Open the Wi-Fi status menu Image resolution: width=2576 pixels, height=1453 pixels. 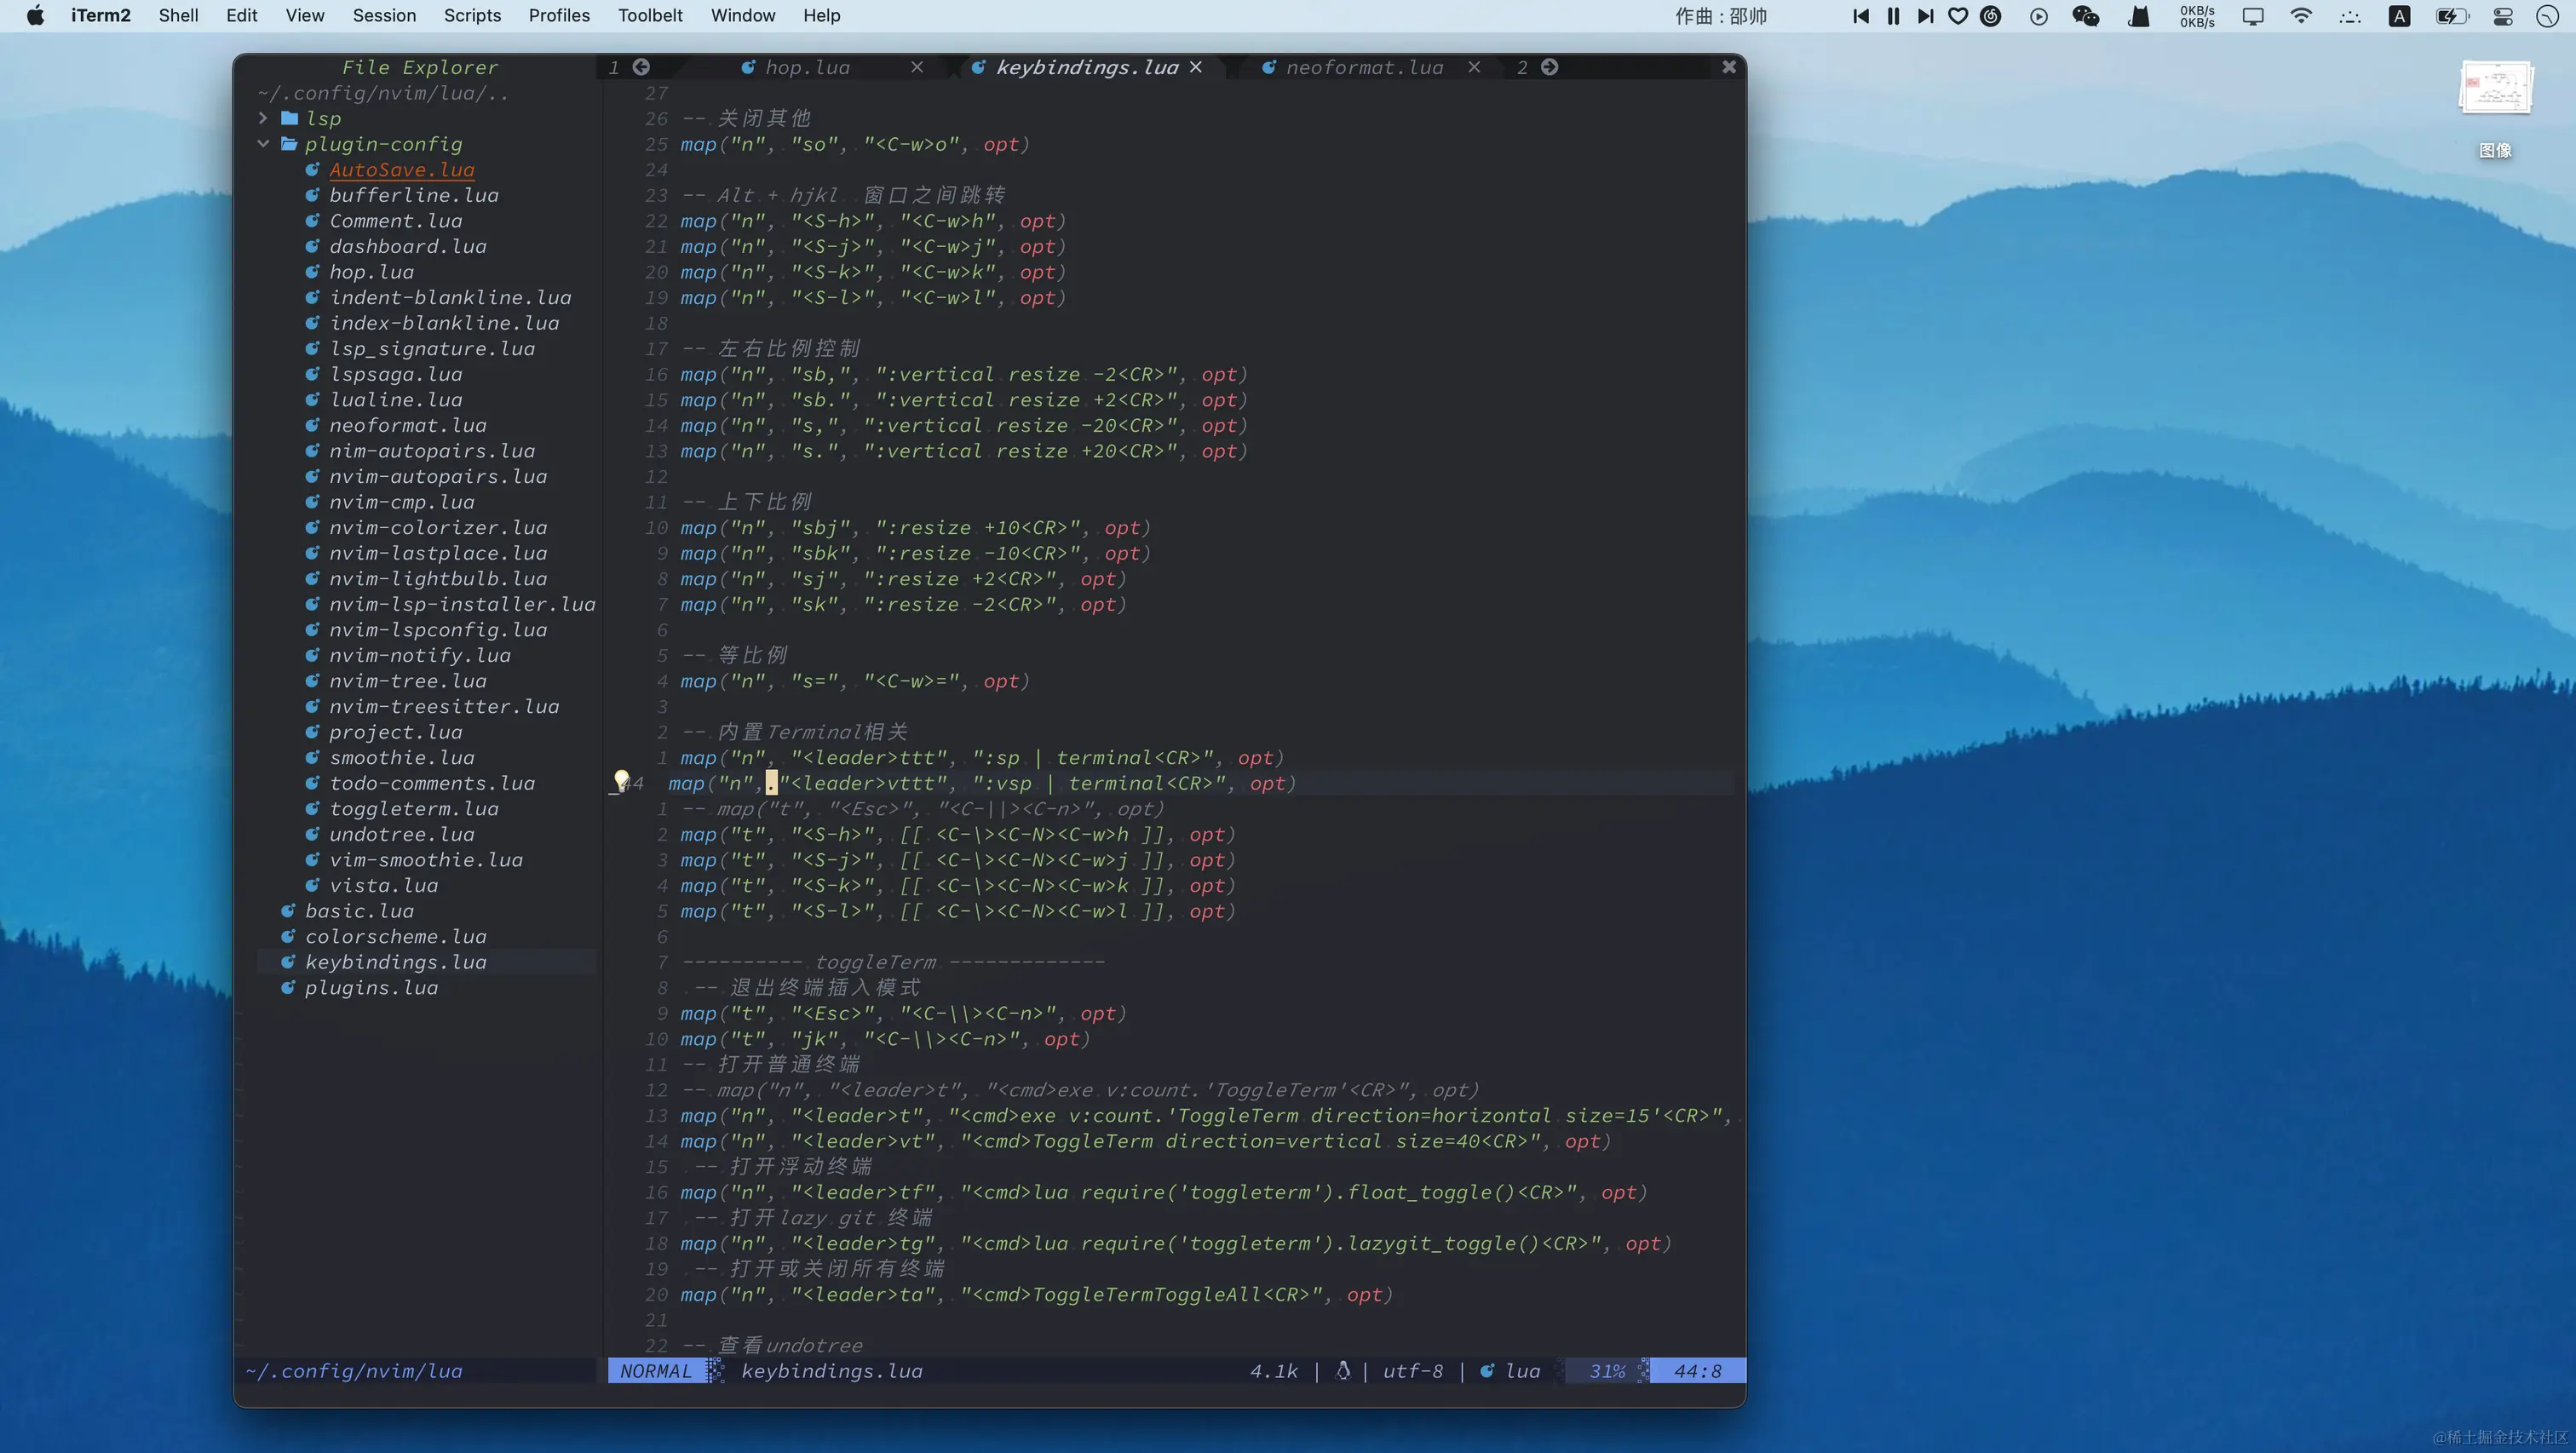(x=2301, y=16)
